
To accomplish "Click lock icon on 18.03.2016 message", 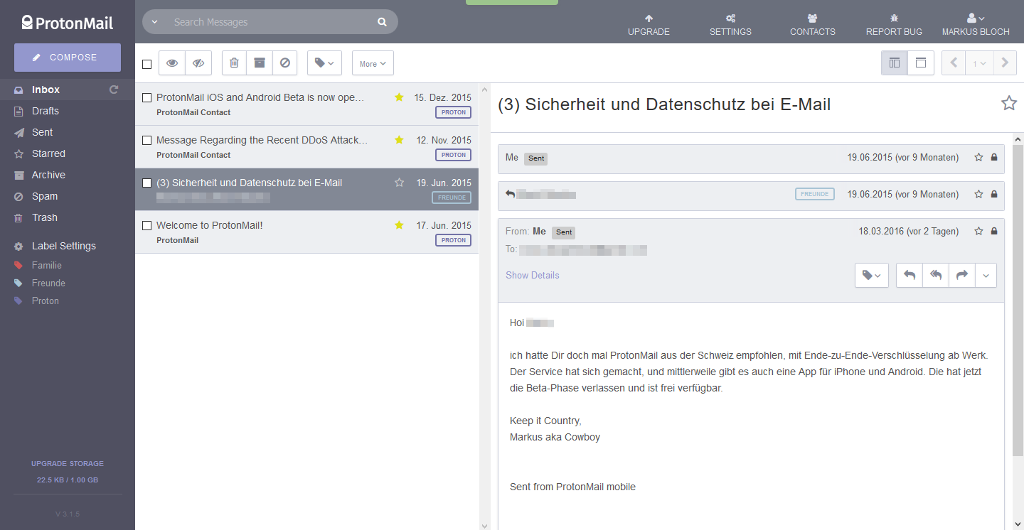I will click(994, 231).
